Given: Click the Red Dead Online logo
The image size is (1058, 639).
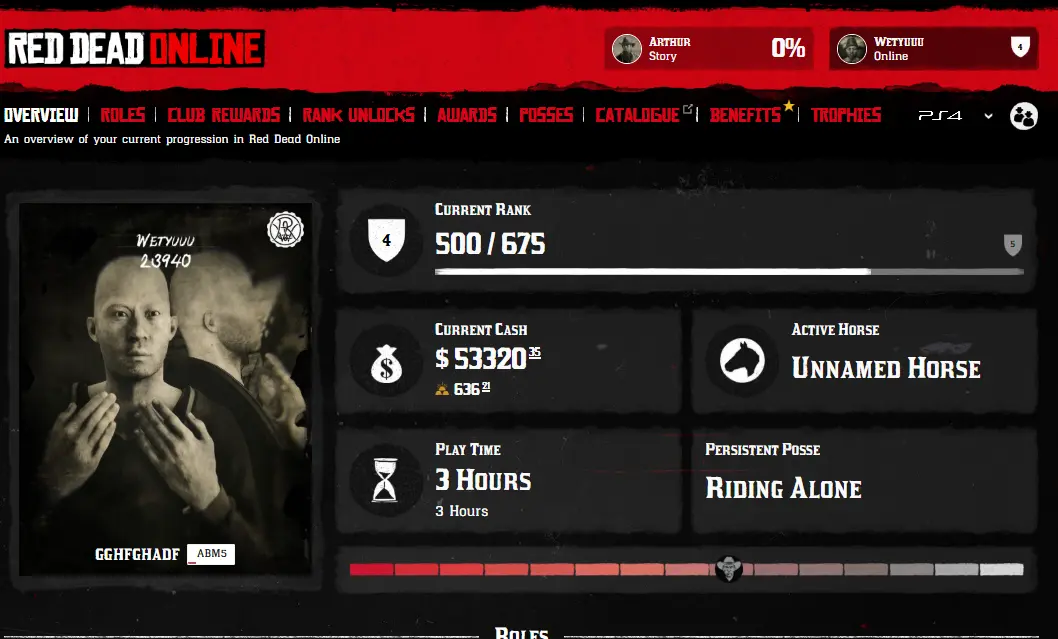Looking at the screenshot, I should [135, 49].
